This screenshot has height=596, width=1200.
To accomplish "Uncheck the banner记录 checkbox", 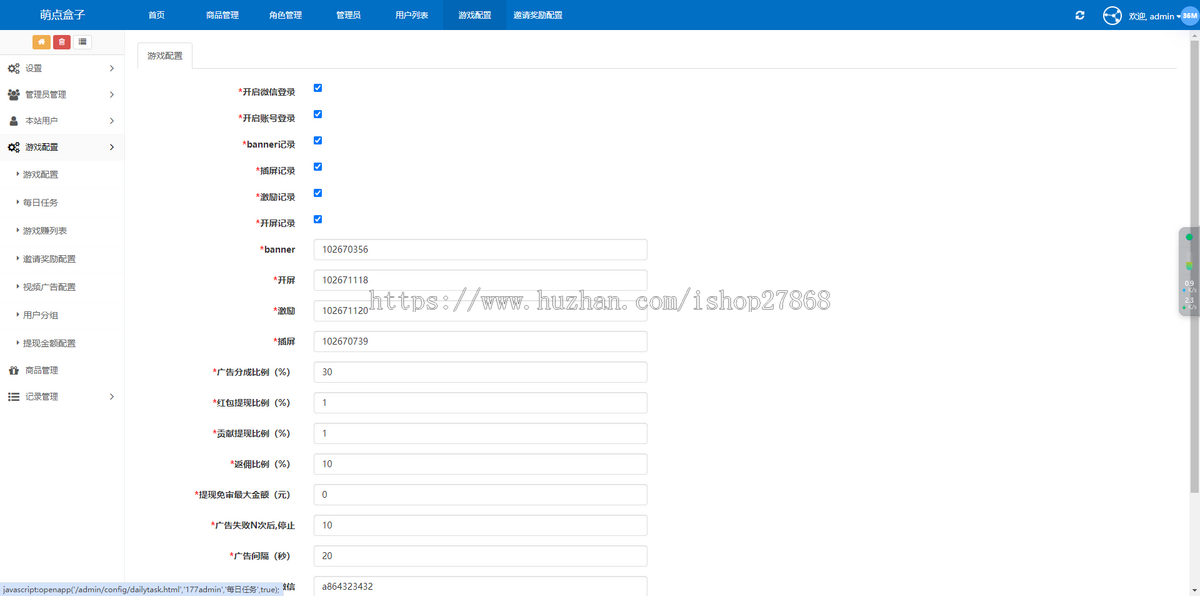I will coord(318,140).
